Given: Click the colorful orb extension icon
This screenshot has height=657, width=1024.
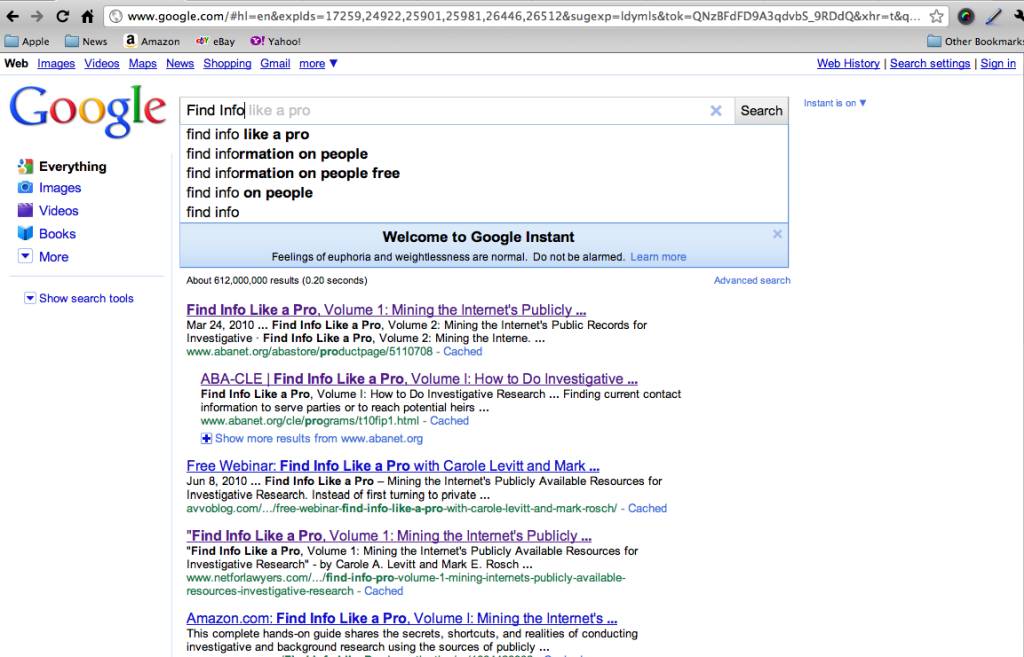Looking at the screenshot, I should coord(966,15).
